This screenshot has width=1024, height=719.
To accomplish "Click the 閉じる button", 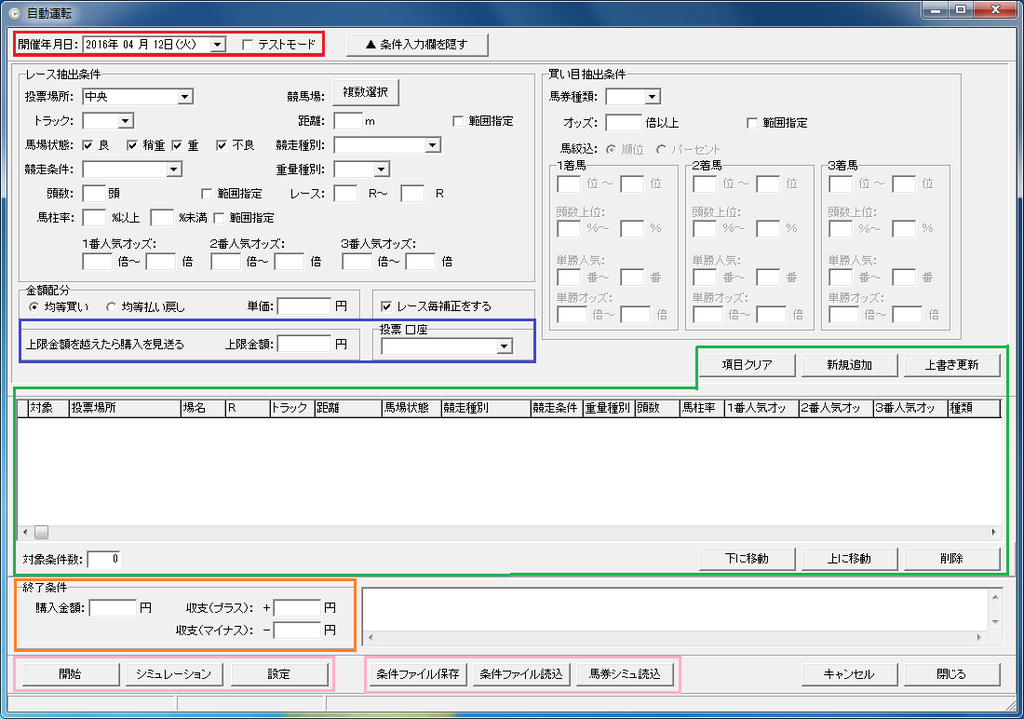I will click(x=952, y=674).
